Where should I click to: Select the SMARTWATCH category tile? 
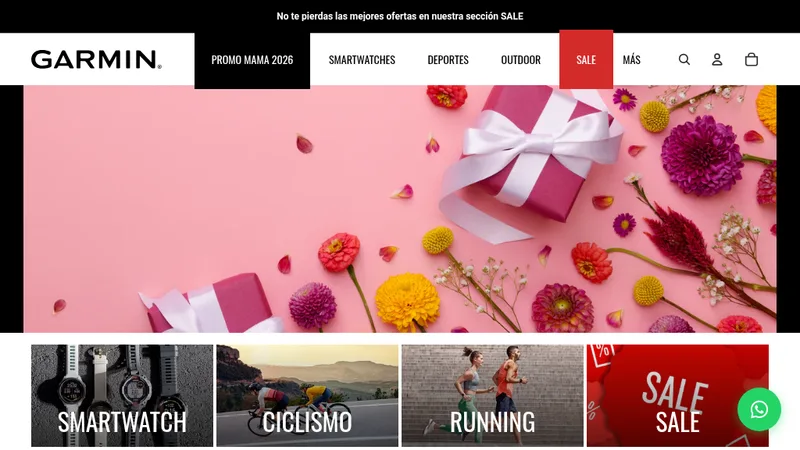tap(122, 396)
